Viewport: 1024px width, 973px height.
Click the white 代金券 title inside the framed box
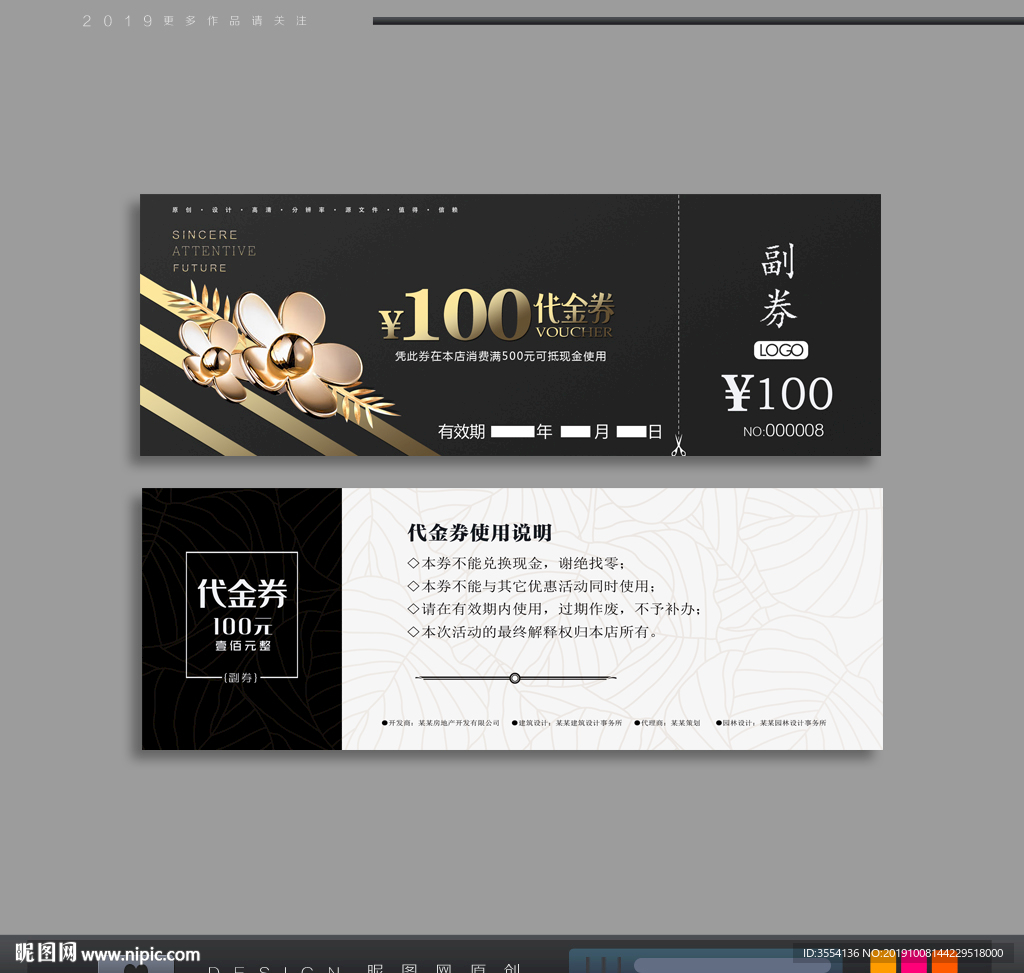(x=242, y=593)
